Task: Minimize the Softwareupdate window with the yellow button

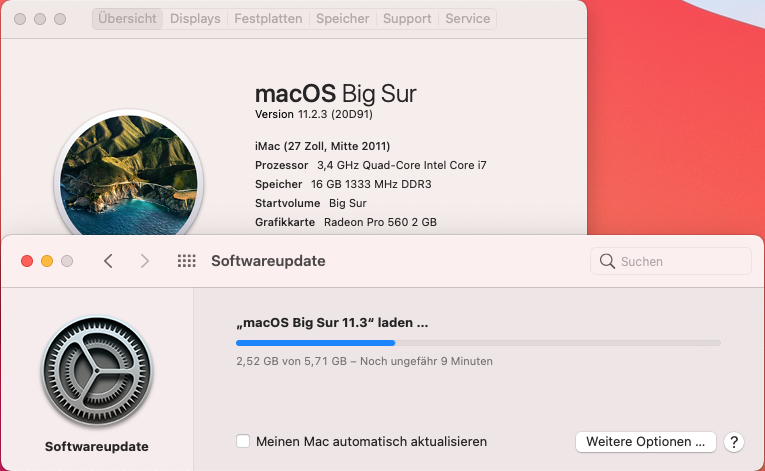Action: tap(47, 261)
